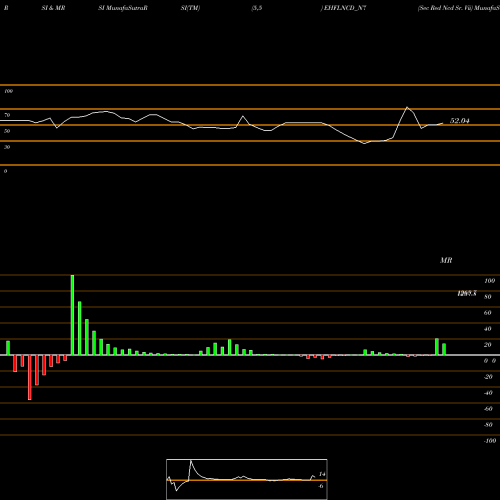Click the '(Sec Red Ncd Sr. Vii)' header text

[x=445, y=8]
